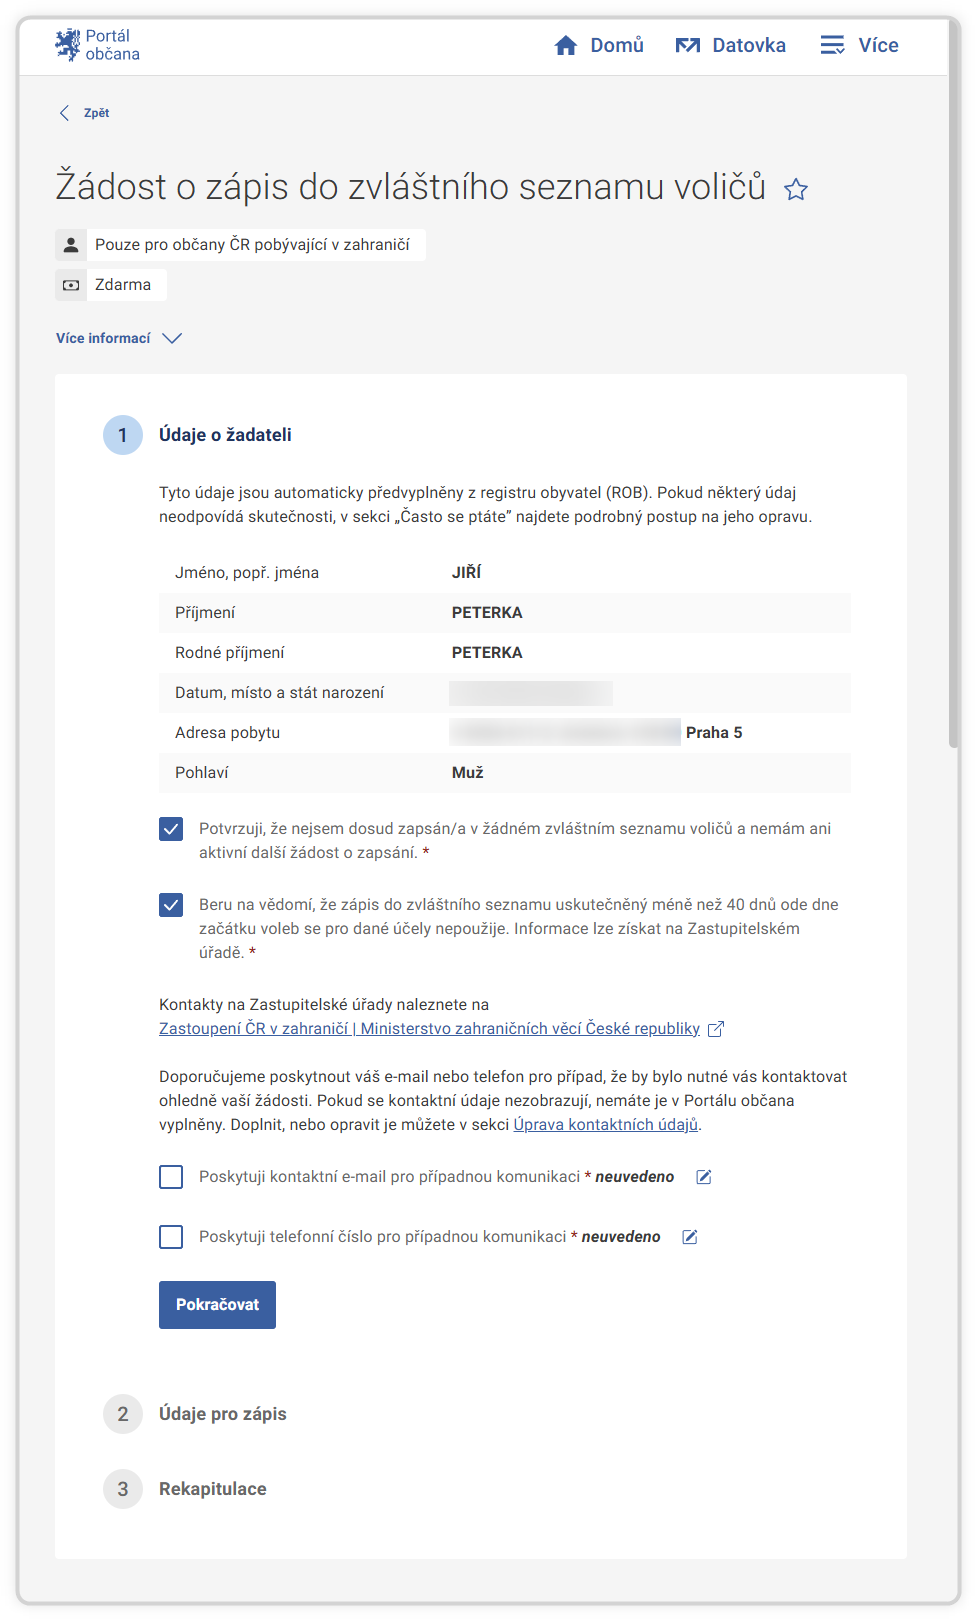Mark page as favorite with star icon
The width and height of the screenshot is (977, 1621).
796,189
